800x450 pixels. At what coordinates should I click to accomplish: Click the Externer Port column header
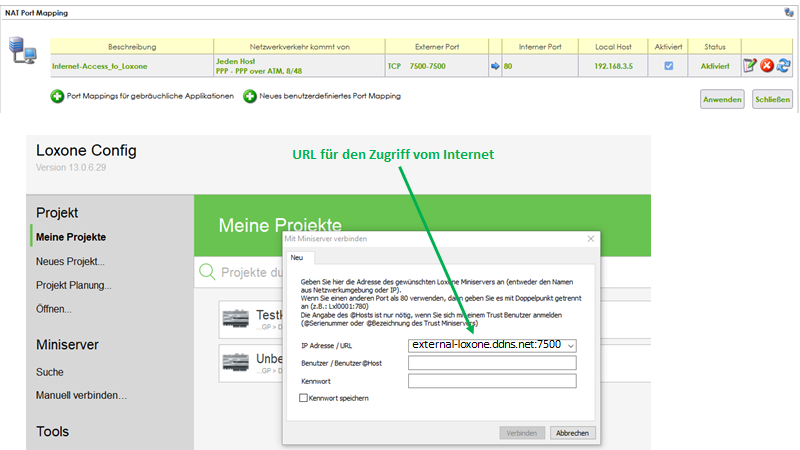point(437,46)
